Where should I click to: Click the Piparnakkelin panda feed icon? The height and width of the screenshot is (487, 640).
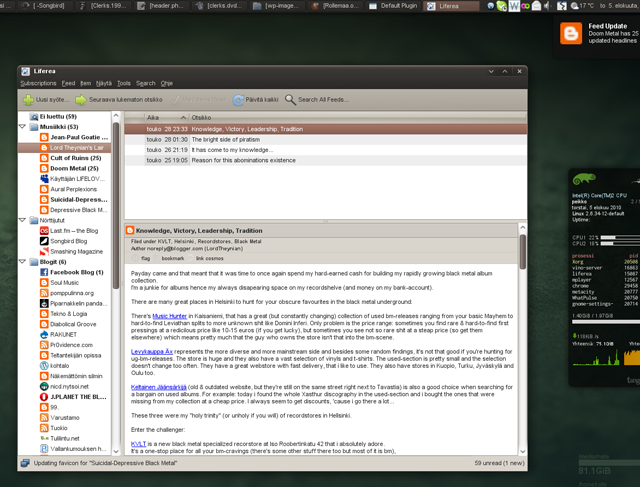coord(44,303)
